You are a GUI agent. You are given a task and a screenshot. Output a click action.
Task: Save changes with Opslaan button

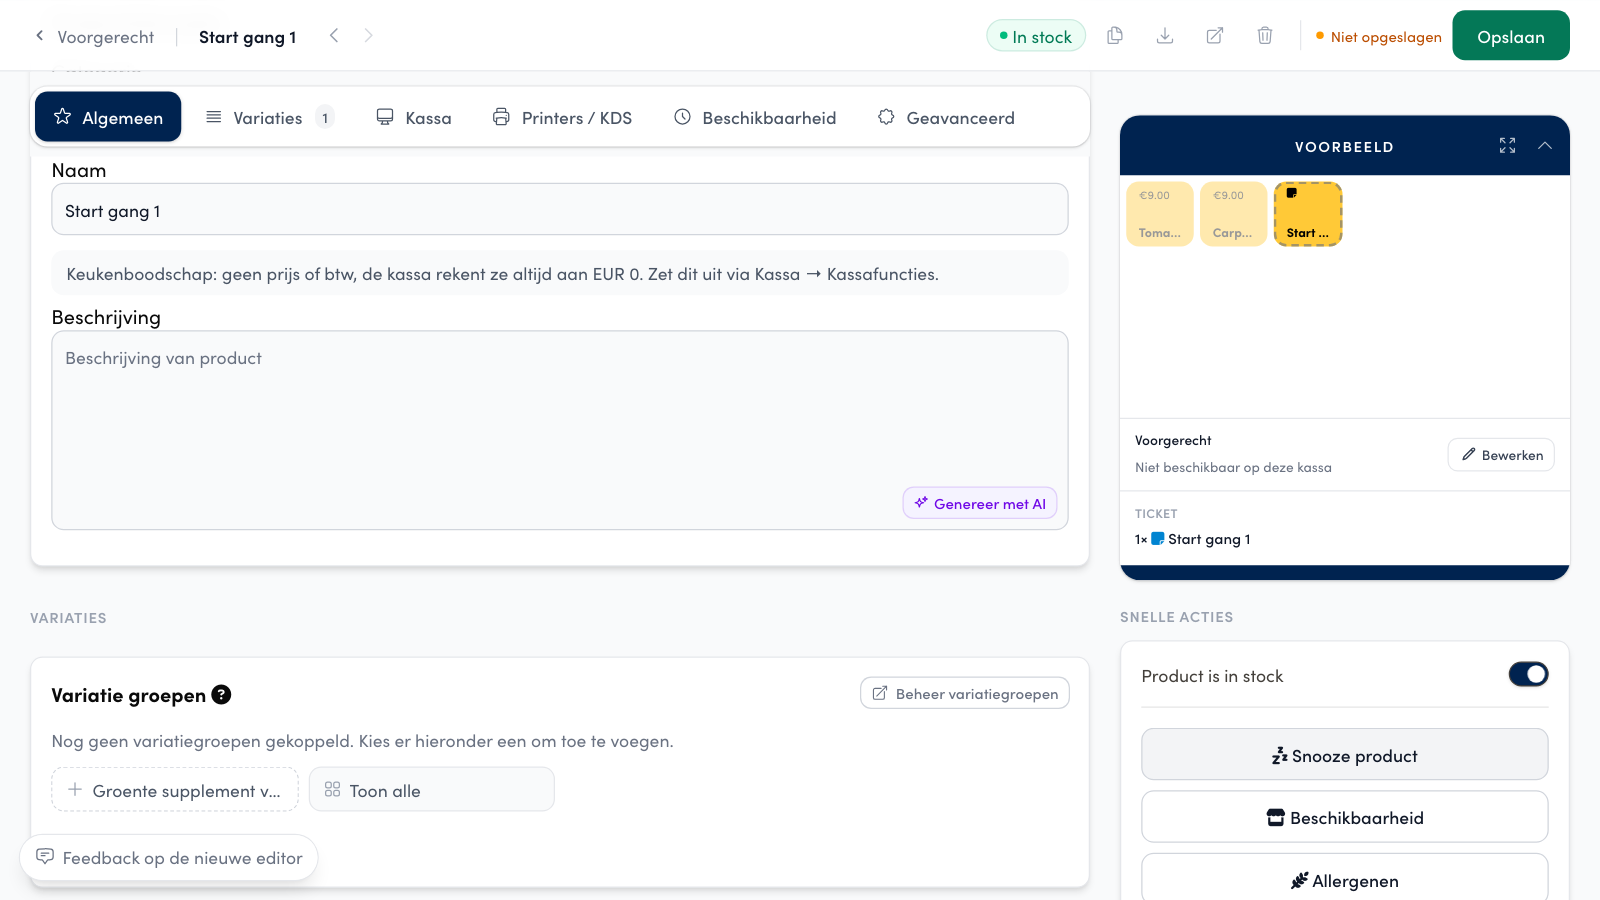tap(1511, 36)
